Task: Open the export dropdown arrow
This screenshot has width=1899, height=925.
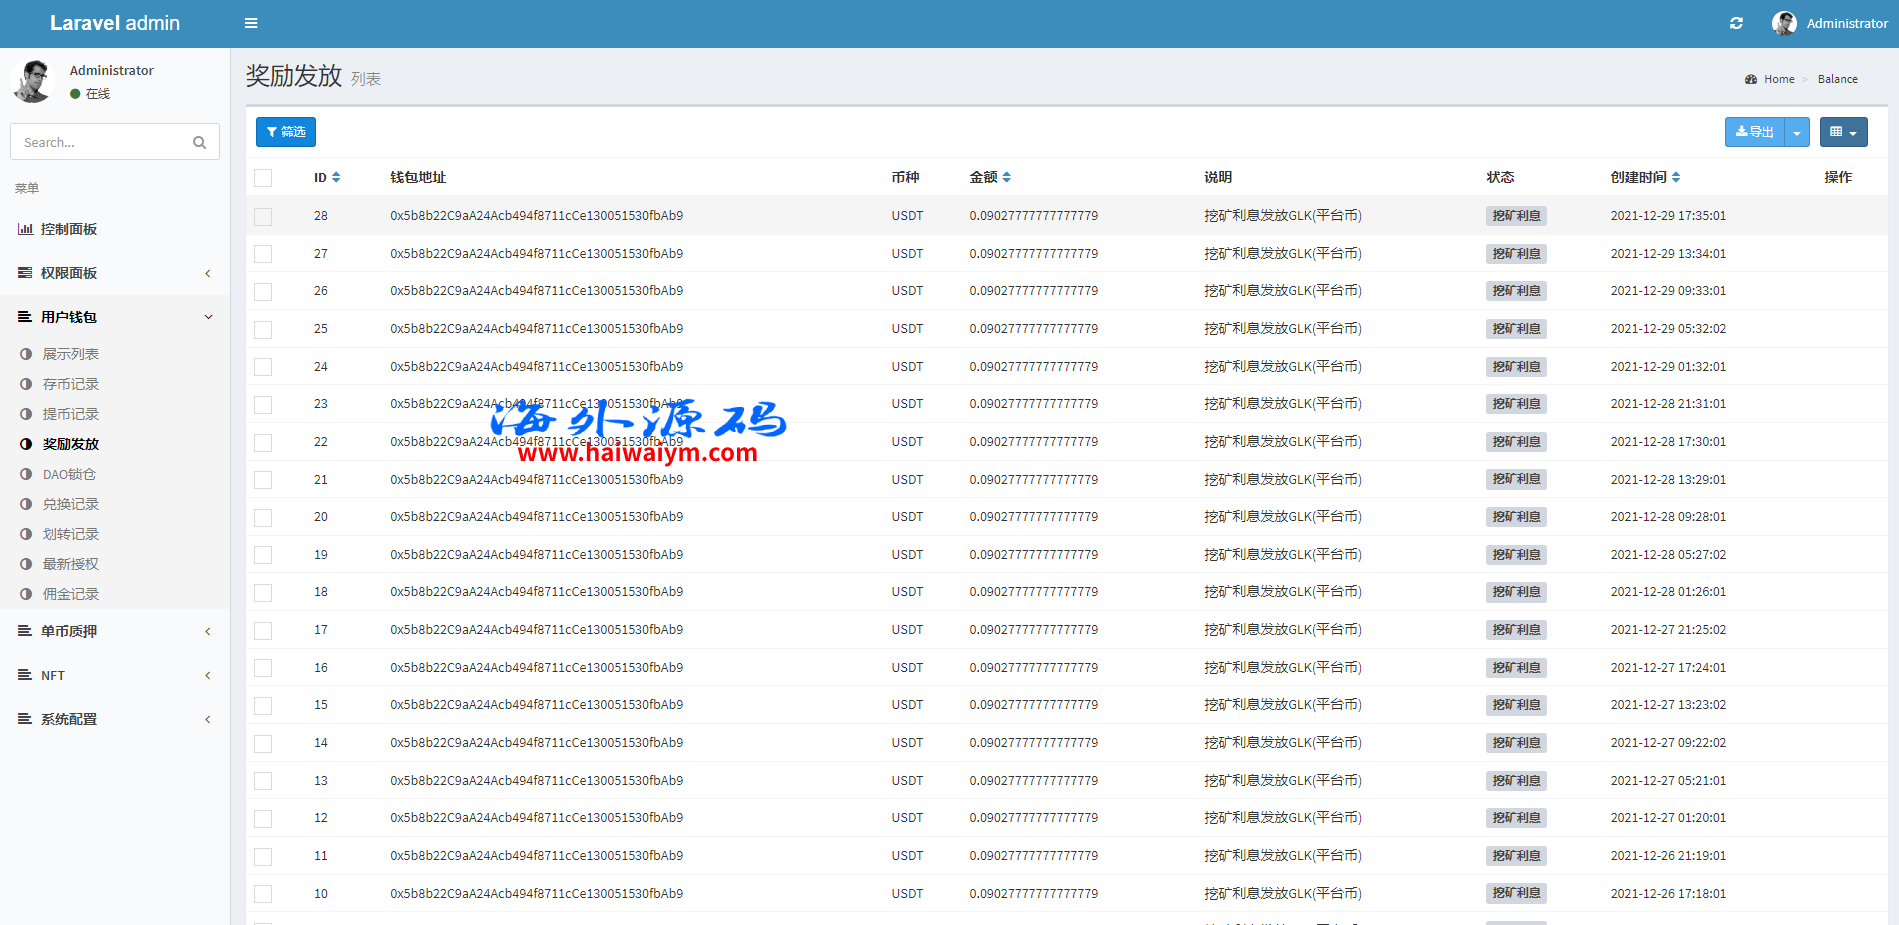Action: pos(1797,132)
